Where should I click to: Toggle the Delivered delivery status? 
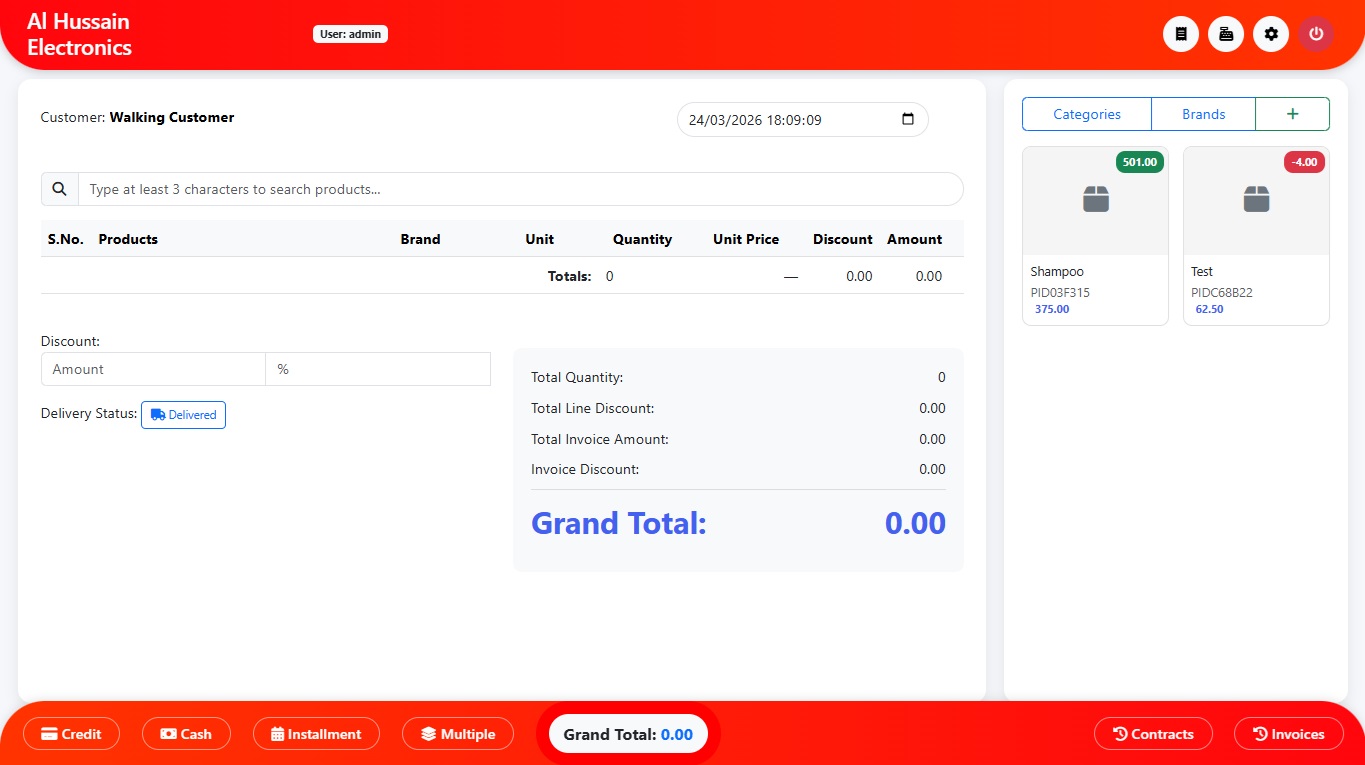coord(183,415)
